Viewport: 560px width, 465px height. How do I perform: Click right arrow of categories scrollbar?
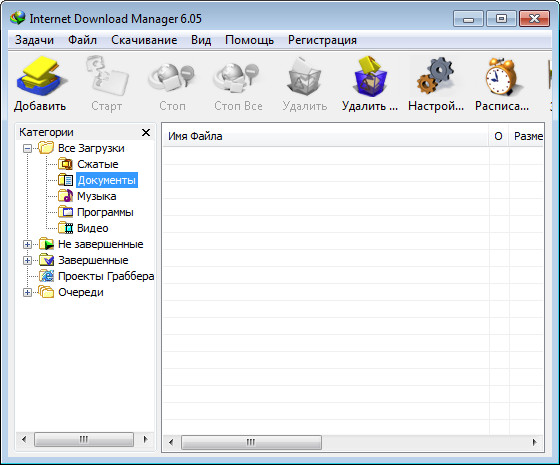(x=145, y=439)
